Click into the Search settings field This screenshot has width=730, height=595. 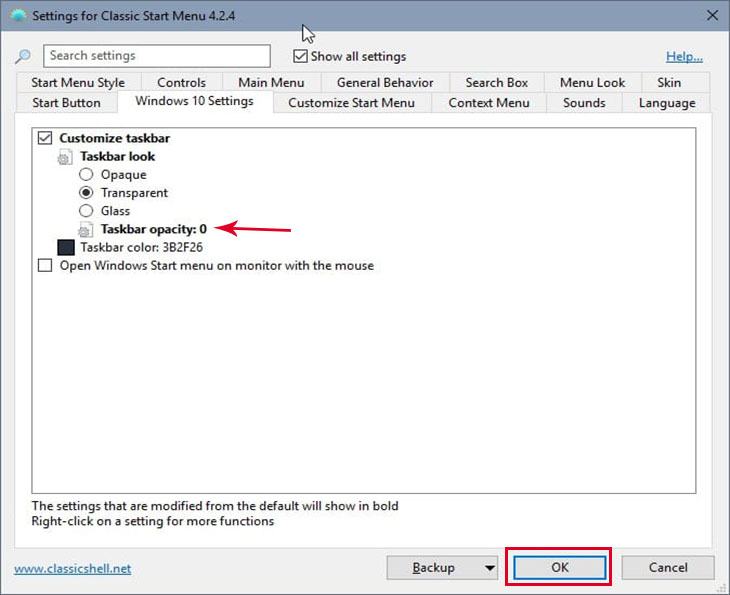pyautogui.click(x=157, y=56)
